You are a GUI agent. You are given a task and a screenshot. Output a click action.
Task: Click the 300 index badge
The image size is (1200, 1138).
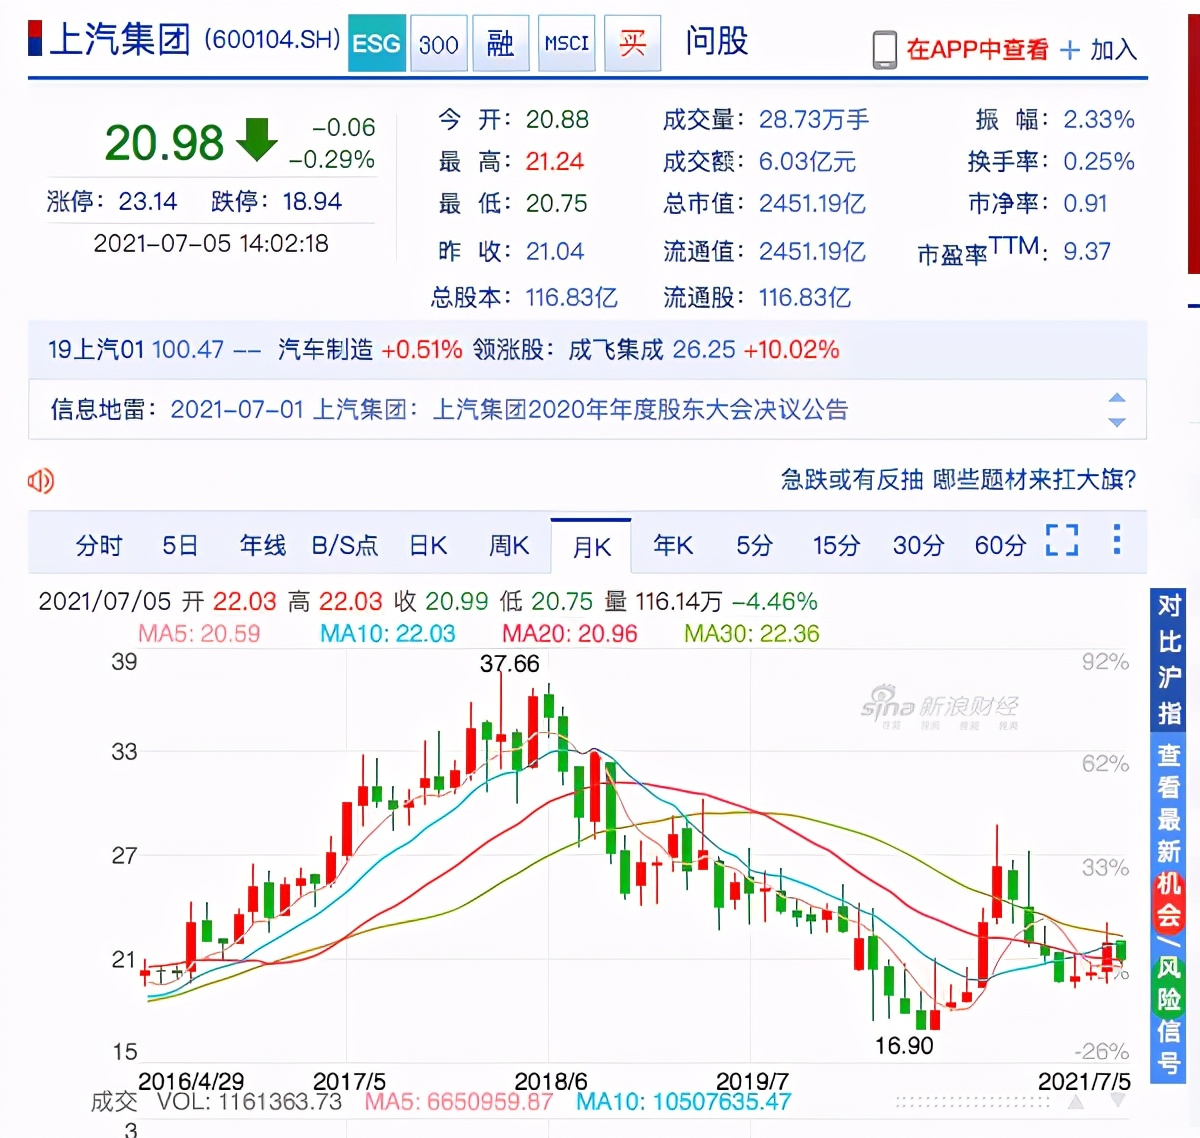coord(438,43)
